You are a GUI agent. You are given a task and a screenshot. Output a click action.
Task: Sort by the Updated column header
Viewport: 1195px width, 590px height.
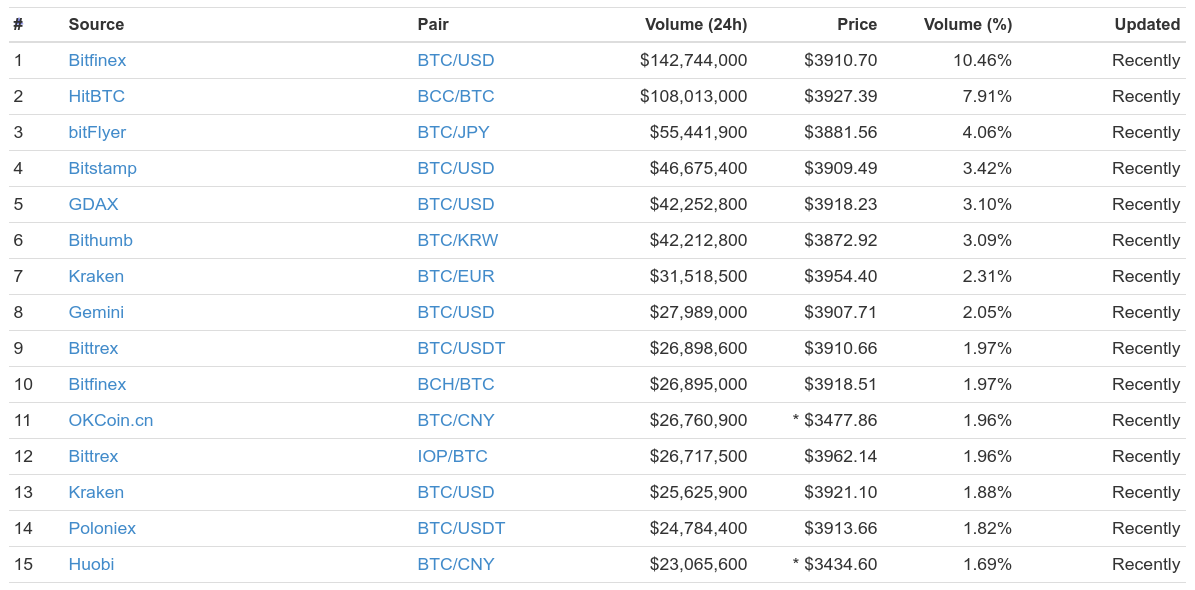coord(1147,24)
